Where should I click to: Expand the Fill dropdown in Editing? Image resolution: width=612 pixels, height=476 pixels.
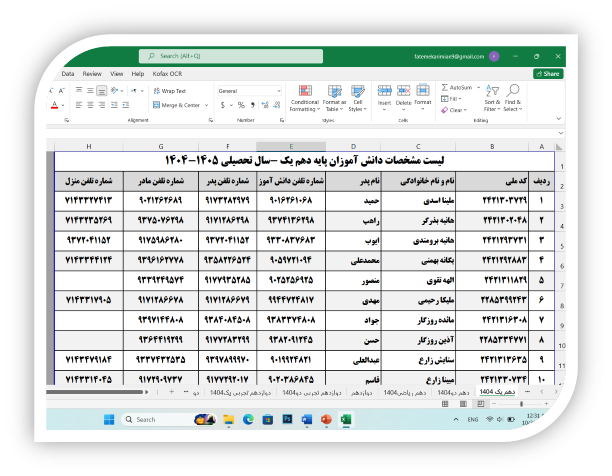point(452,99)
